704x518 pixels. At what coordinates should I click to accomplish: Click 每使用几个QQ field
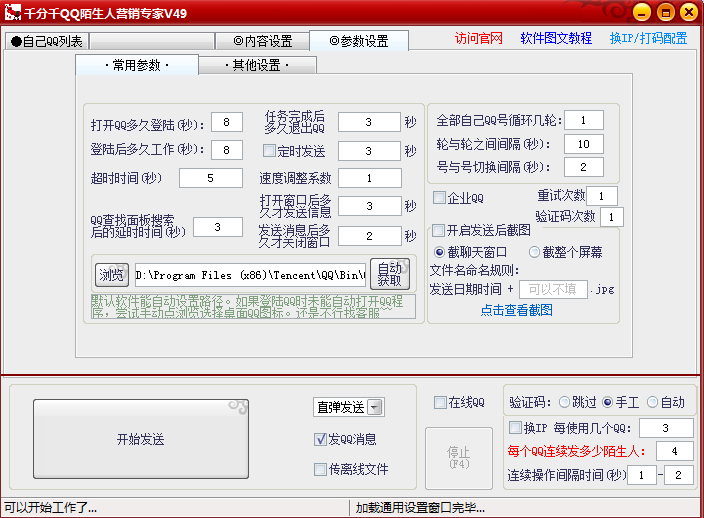pos(666,428)
